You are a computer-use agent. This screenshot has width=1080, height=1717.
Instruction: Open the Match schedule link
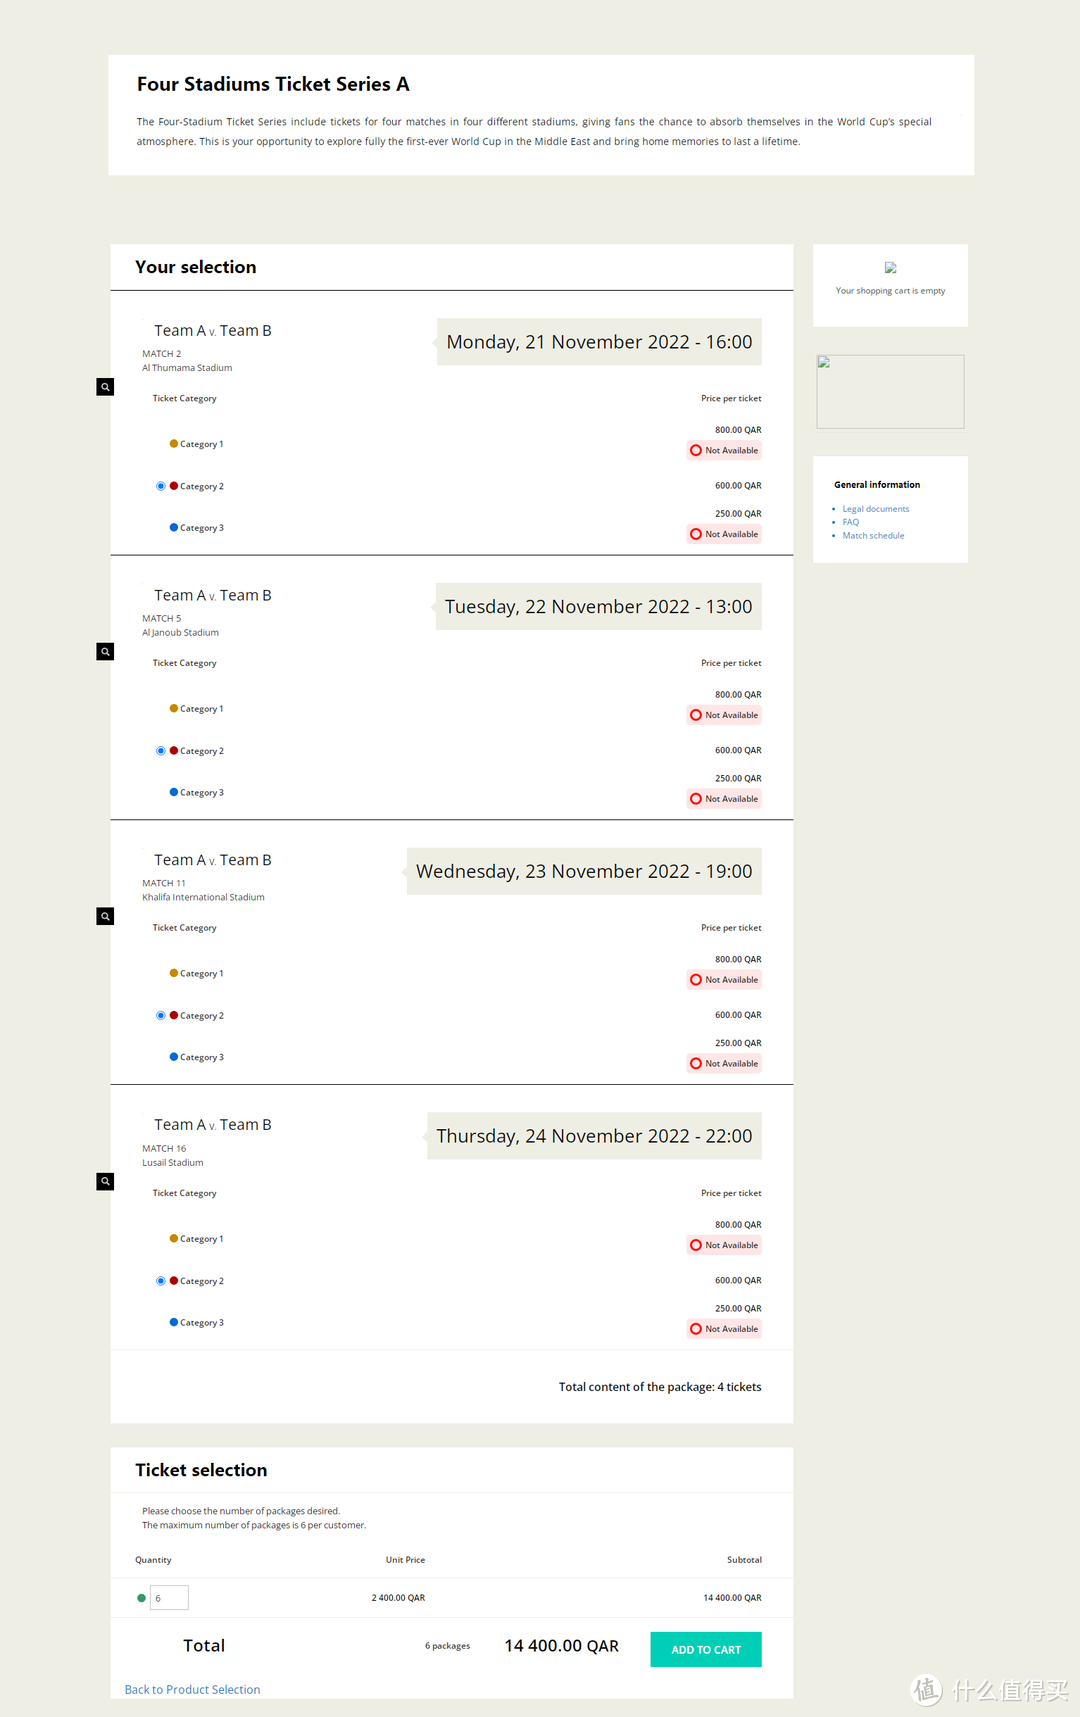tap(873, 536)
